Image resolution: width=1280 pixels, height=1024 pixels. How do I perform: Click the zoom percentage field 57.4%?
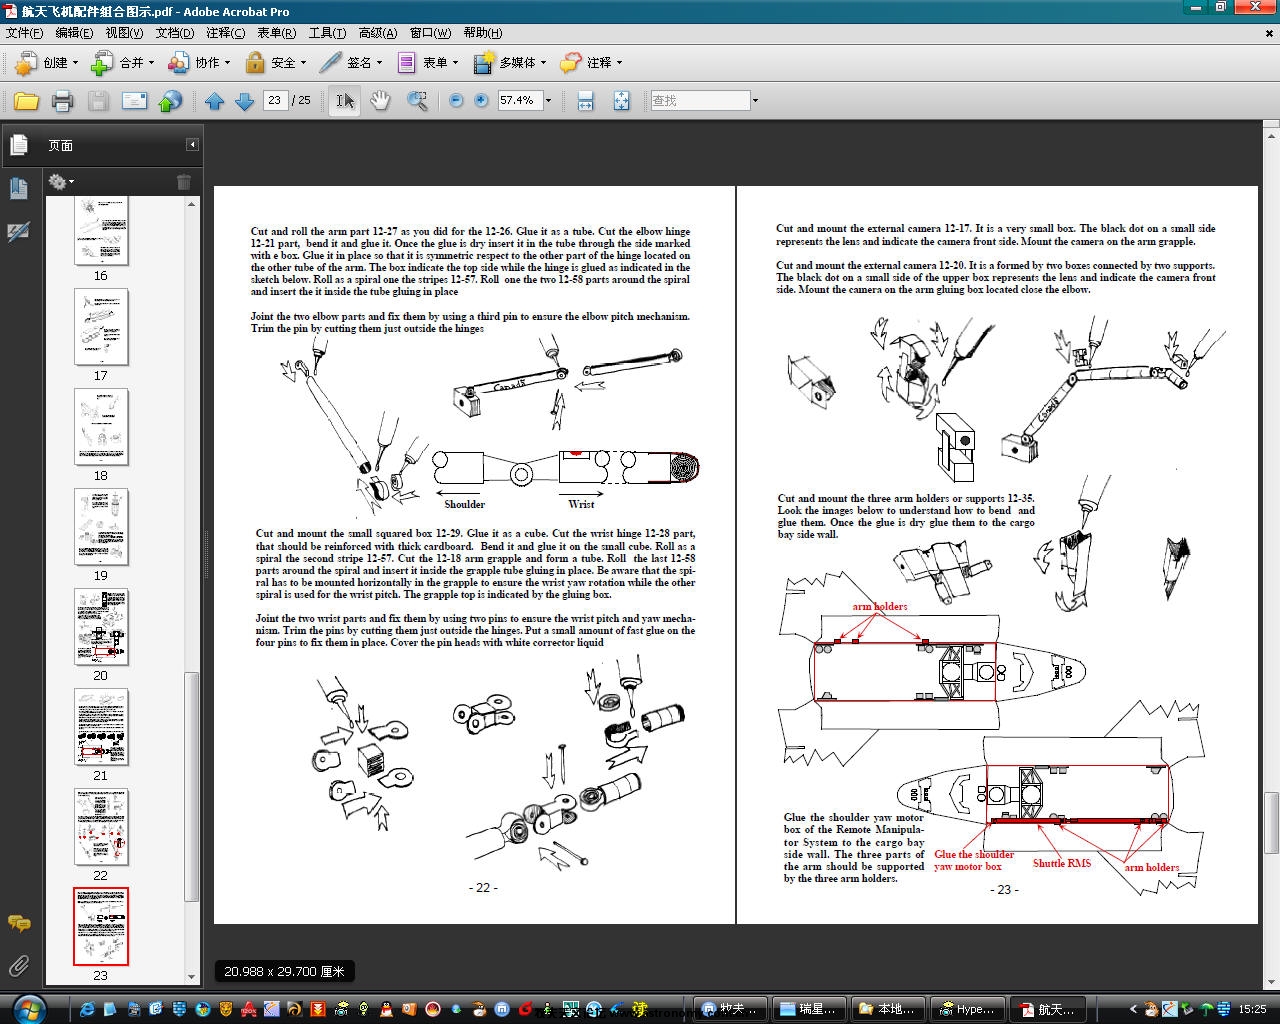point(519,100)
